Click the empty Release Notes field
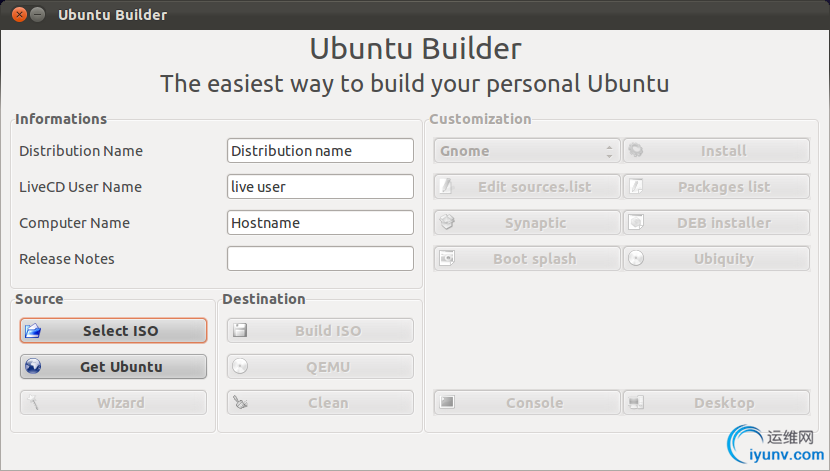 tap(320, 259)
